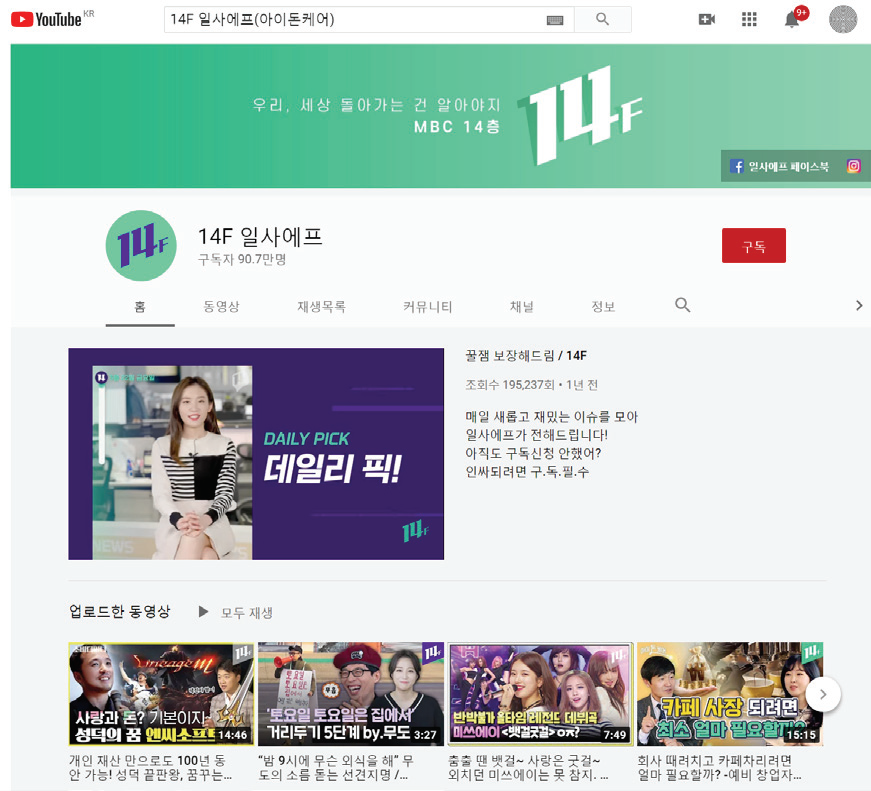
Task: Open the 꿀잼 보장해드림 / 14F video title
Action: click(526, 356)
